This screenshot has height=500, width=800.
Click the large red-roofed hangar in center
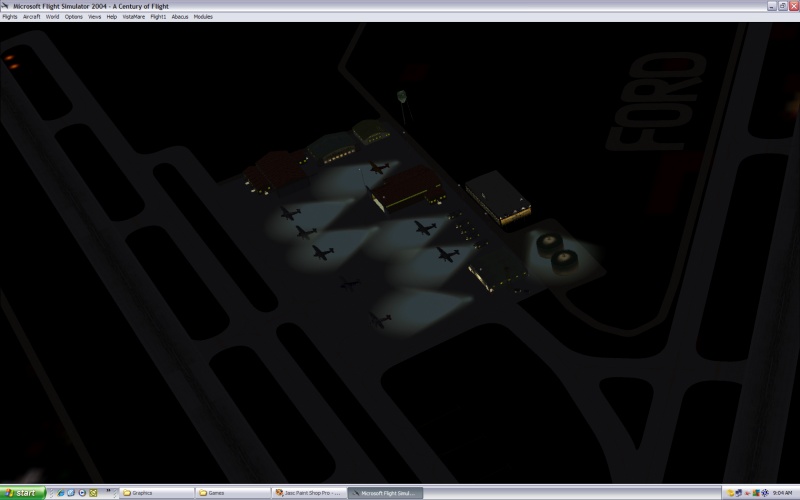click(408, 189)
